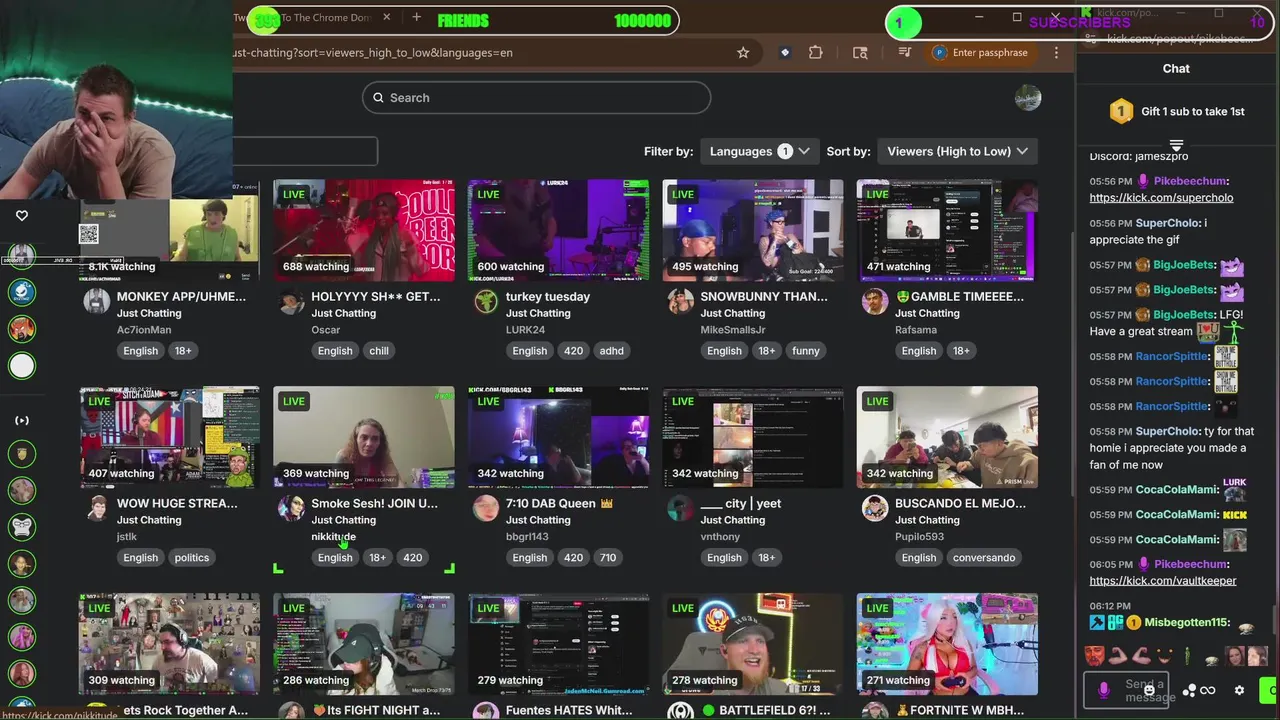Click the 18+ tag under Ac7ionMan

pyautogui.click(x=183, y=351)
